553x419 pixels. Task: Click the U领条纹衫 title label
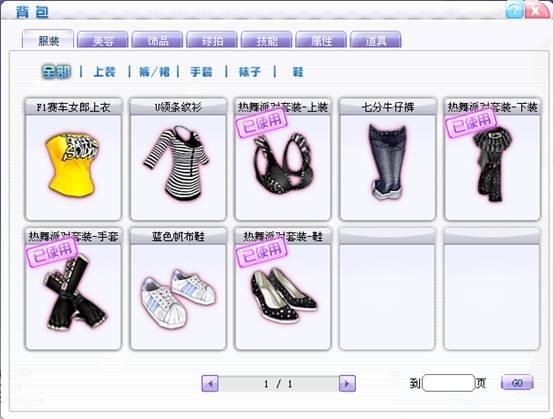pyautogui.click(x=178, y=107)
